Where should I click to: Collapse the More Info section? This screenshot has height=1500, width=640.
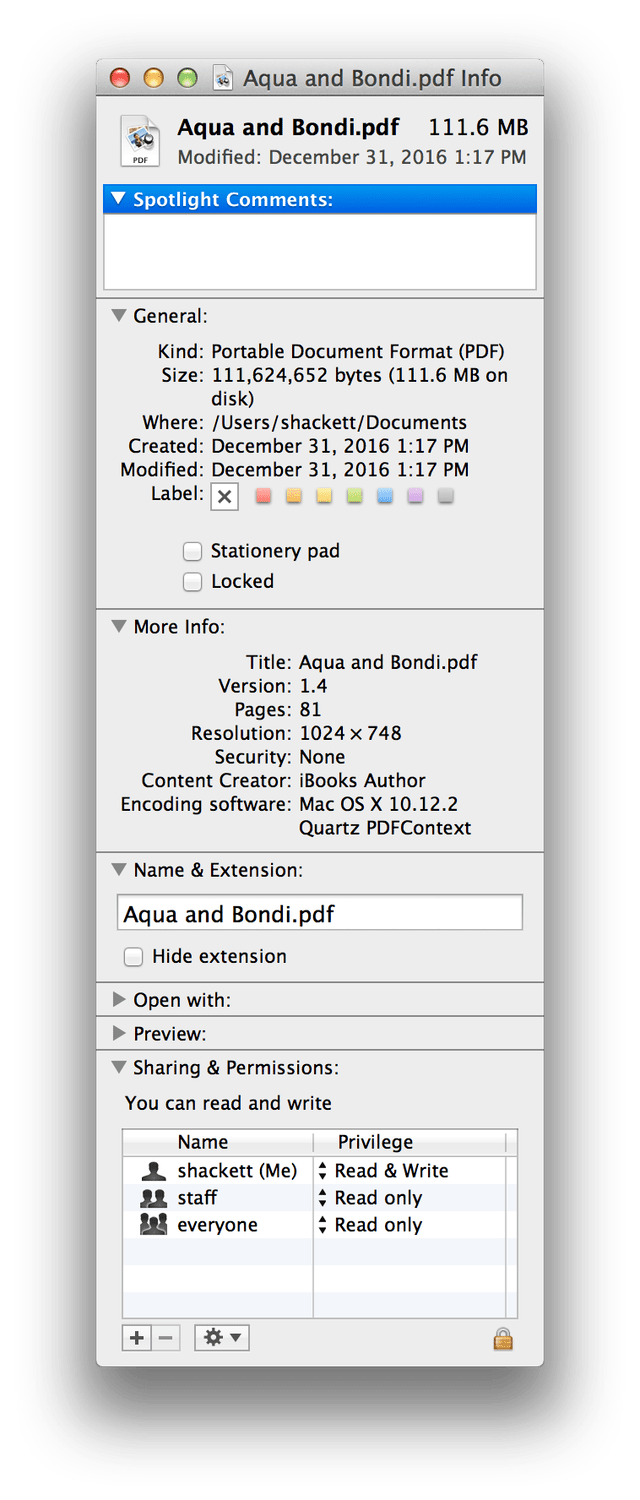(119, 627)
